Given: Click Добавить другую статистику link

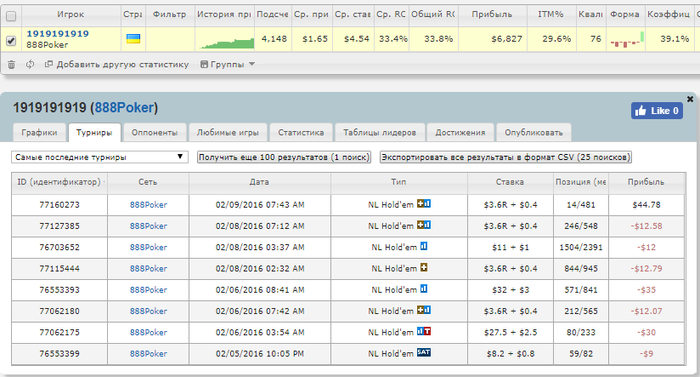Looking at the screenshot, I should (117, 64).
